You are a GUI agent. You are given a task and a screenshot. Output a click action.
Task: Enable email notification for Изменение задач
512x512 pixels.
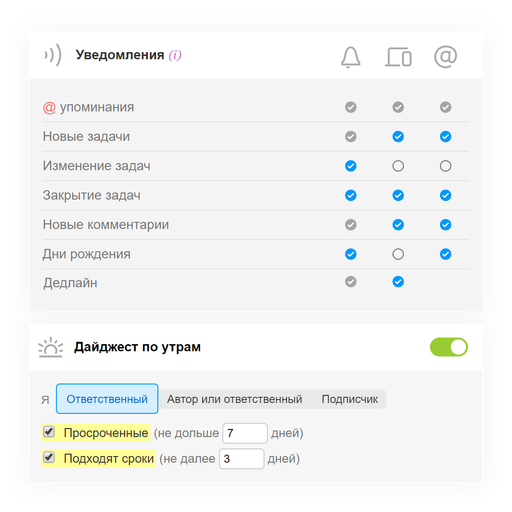point(445,166)
